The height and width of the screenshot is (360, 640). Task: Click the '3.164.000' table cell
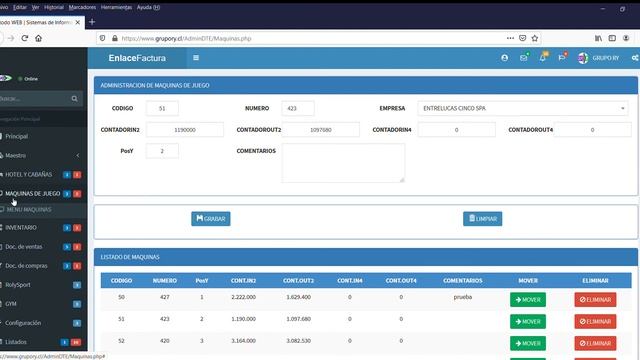pyautogui.click(x=243, y=340)
